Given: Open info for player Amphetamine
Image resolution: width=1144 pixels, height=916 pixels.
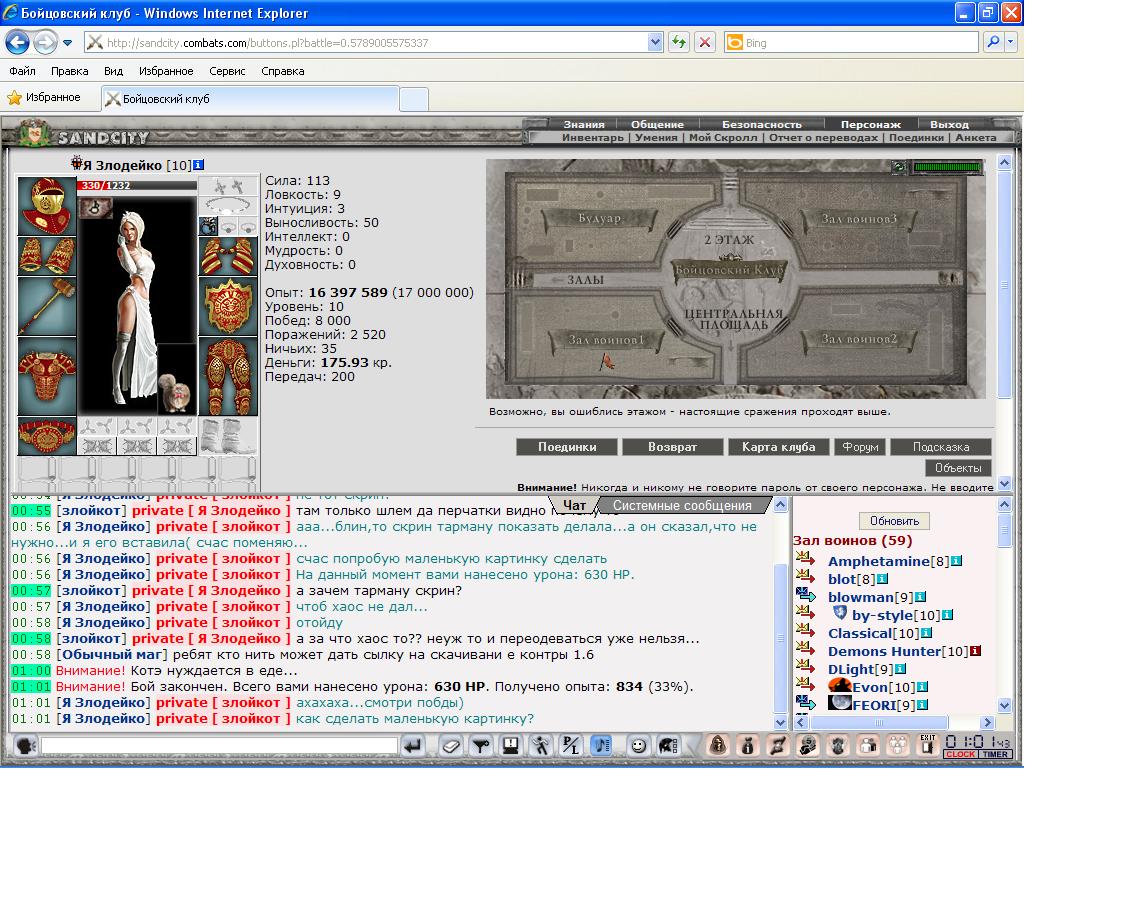Looking at the screenshot, I should tap(956, 561).
